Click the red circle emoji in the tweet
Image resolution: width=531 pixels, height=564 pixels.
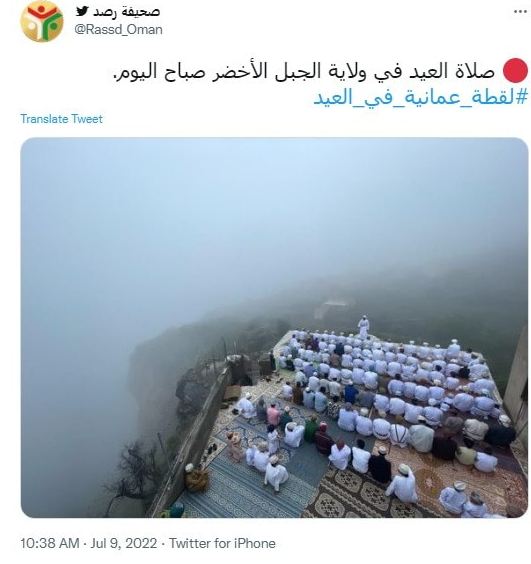click(515, 70)
